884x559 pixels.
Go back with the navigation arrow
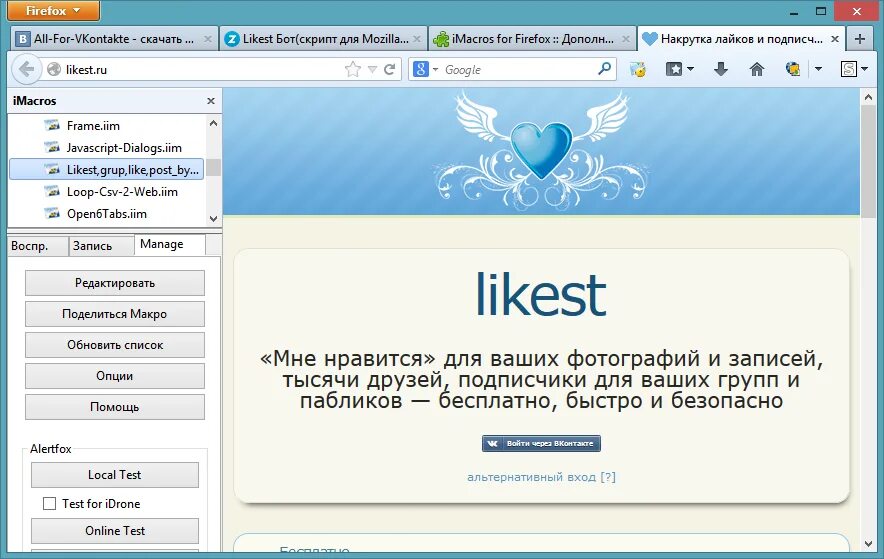26,69
